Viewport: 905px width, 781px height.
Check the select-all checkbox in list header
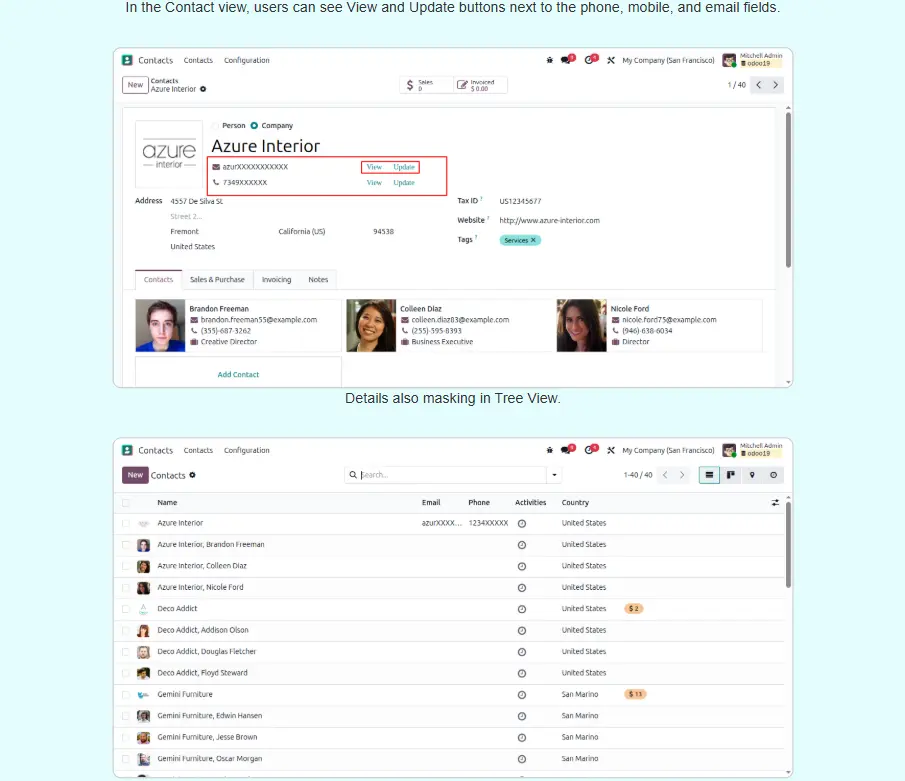pyautogui.click(x=126, y=503)
